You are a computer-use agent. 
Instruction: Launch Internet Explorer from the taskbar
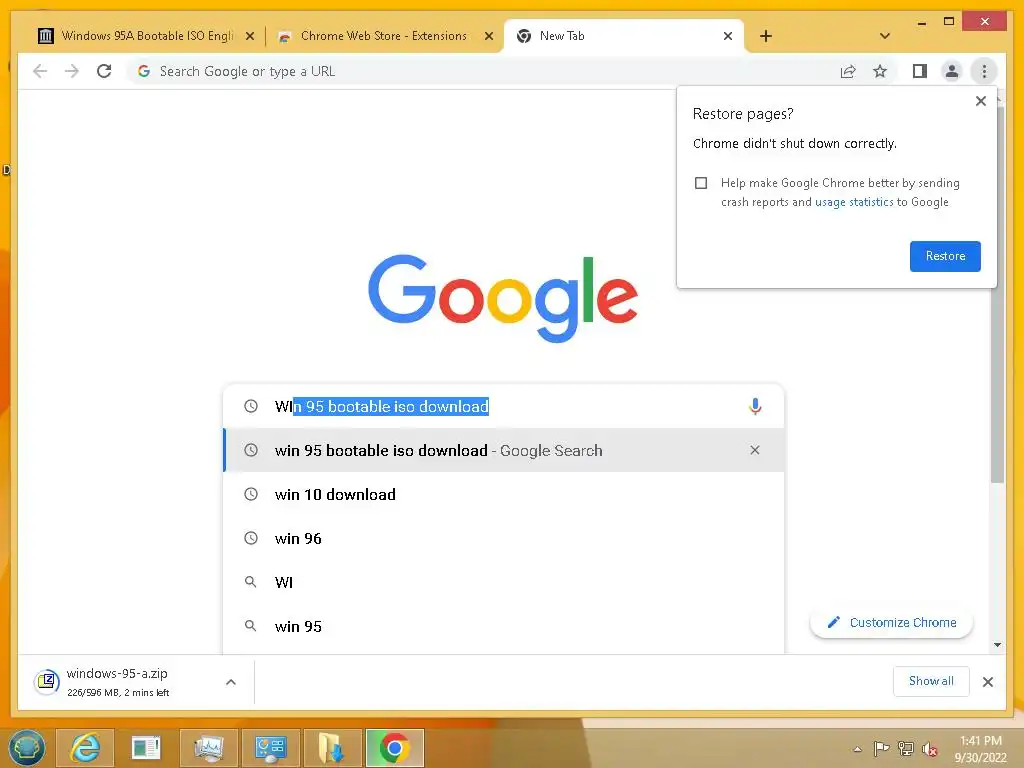[x=86, y=748]
